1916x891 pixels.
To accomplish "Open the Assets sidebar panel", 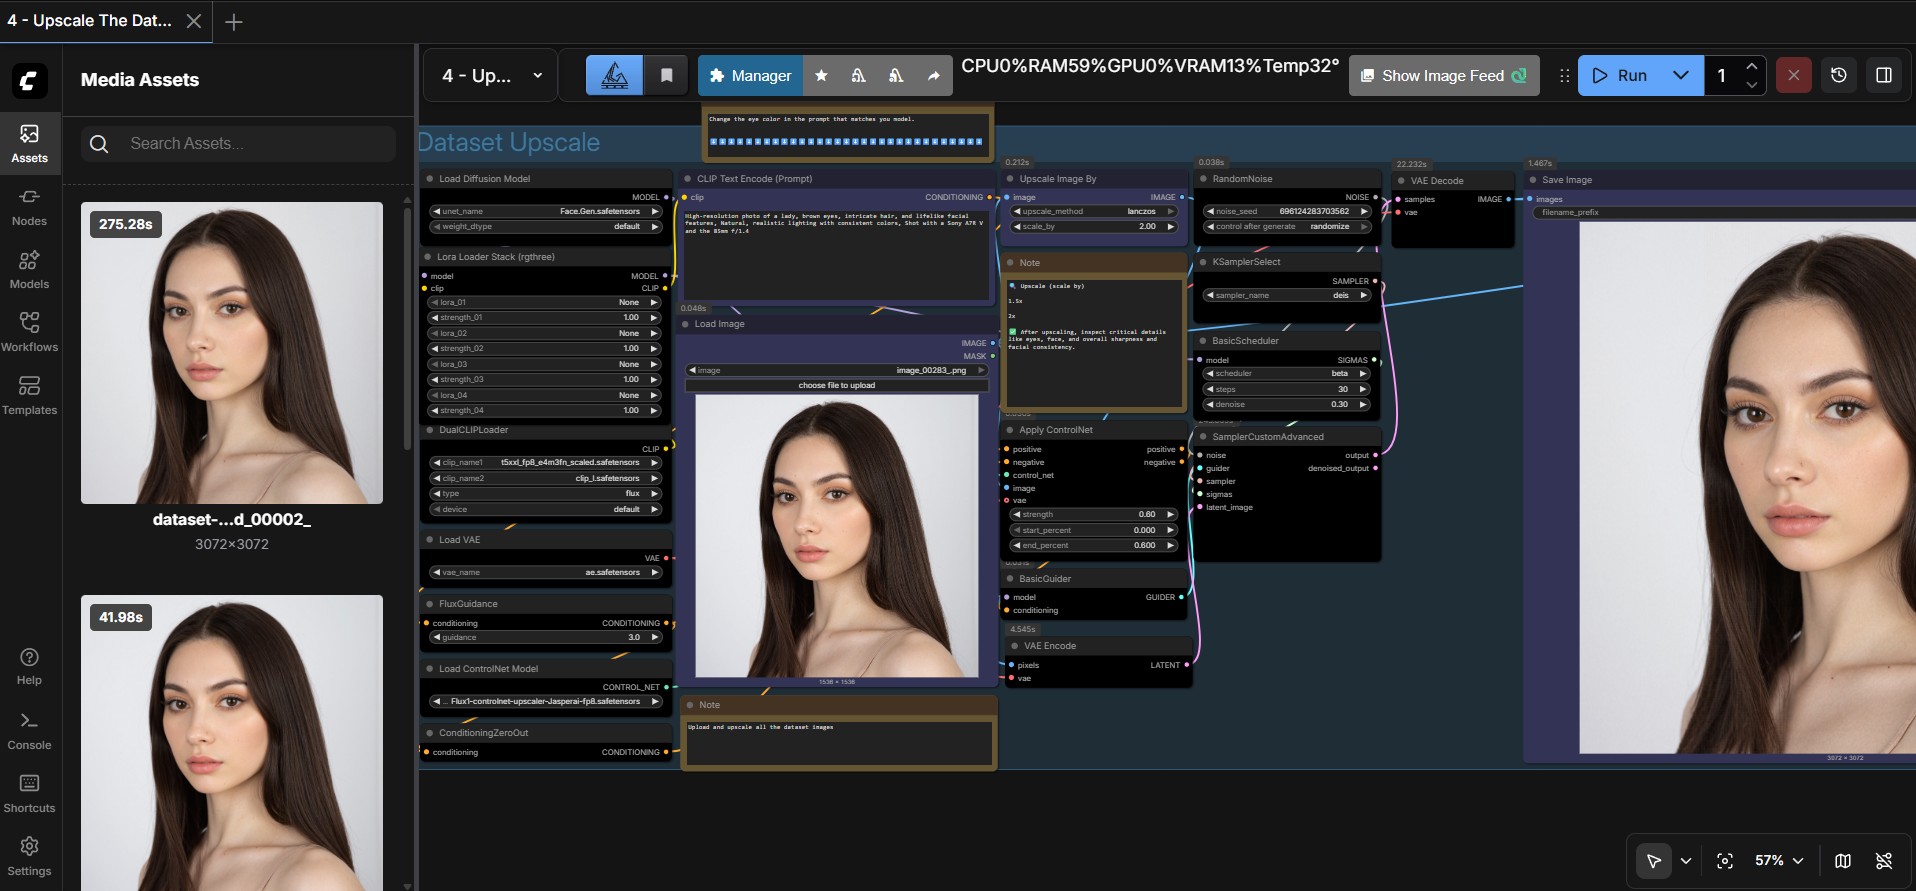I will point(29,144).
